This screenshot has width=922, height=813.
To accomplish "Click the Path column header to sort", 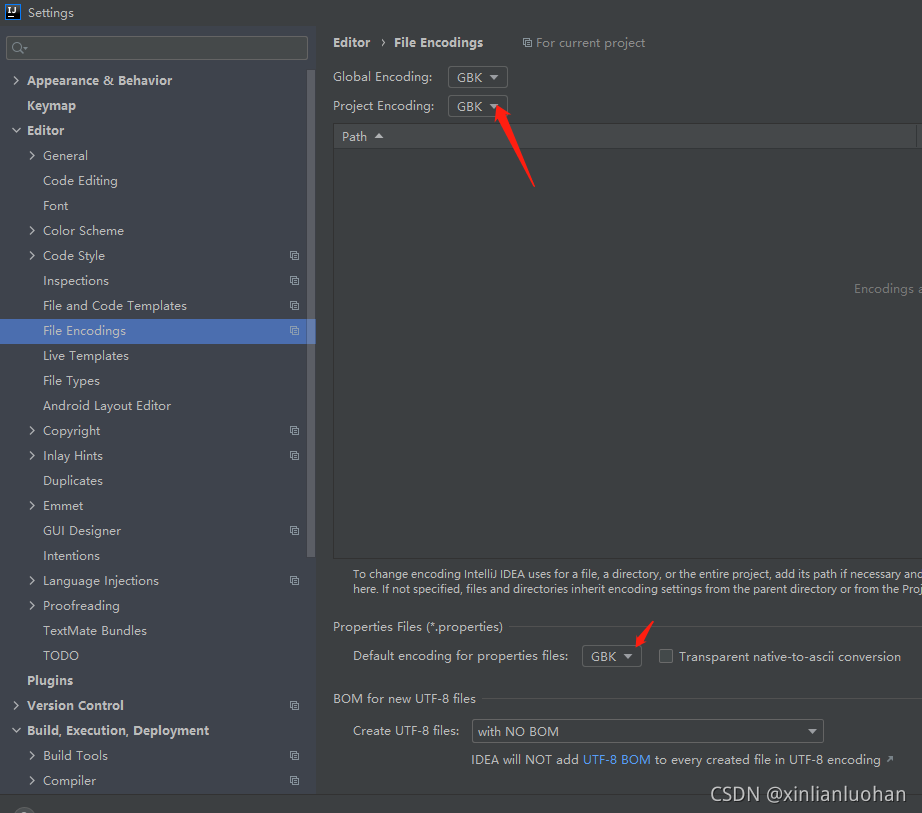I will [x=354, y=135].
